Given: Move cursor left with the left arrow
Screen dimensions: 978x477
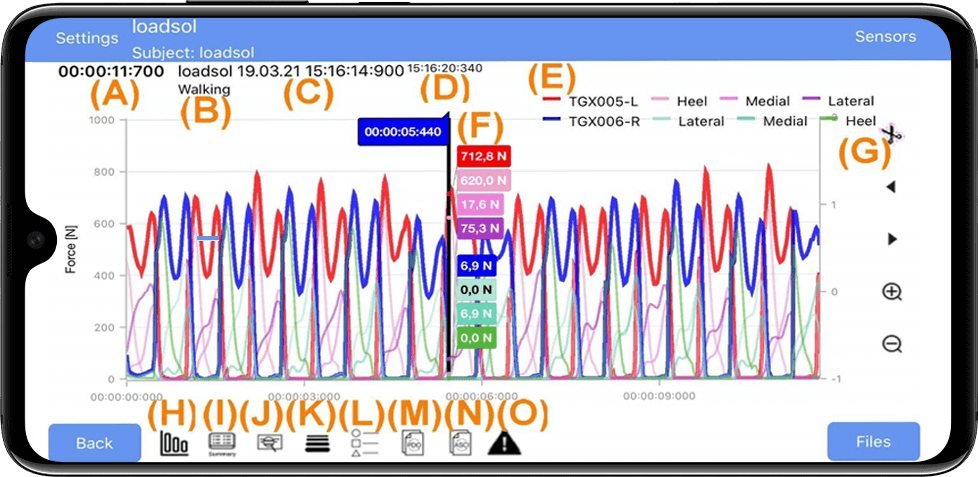Looking at the screenshot, I should click(891, 186).
